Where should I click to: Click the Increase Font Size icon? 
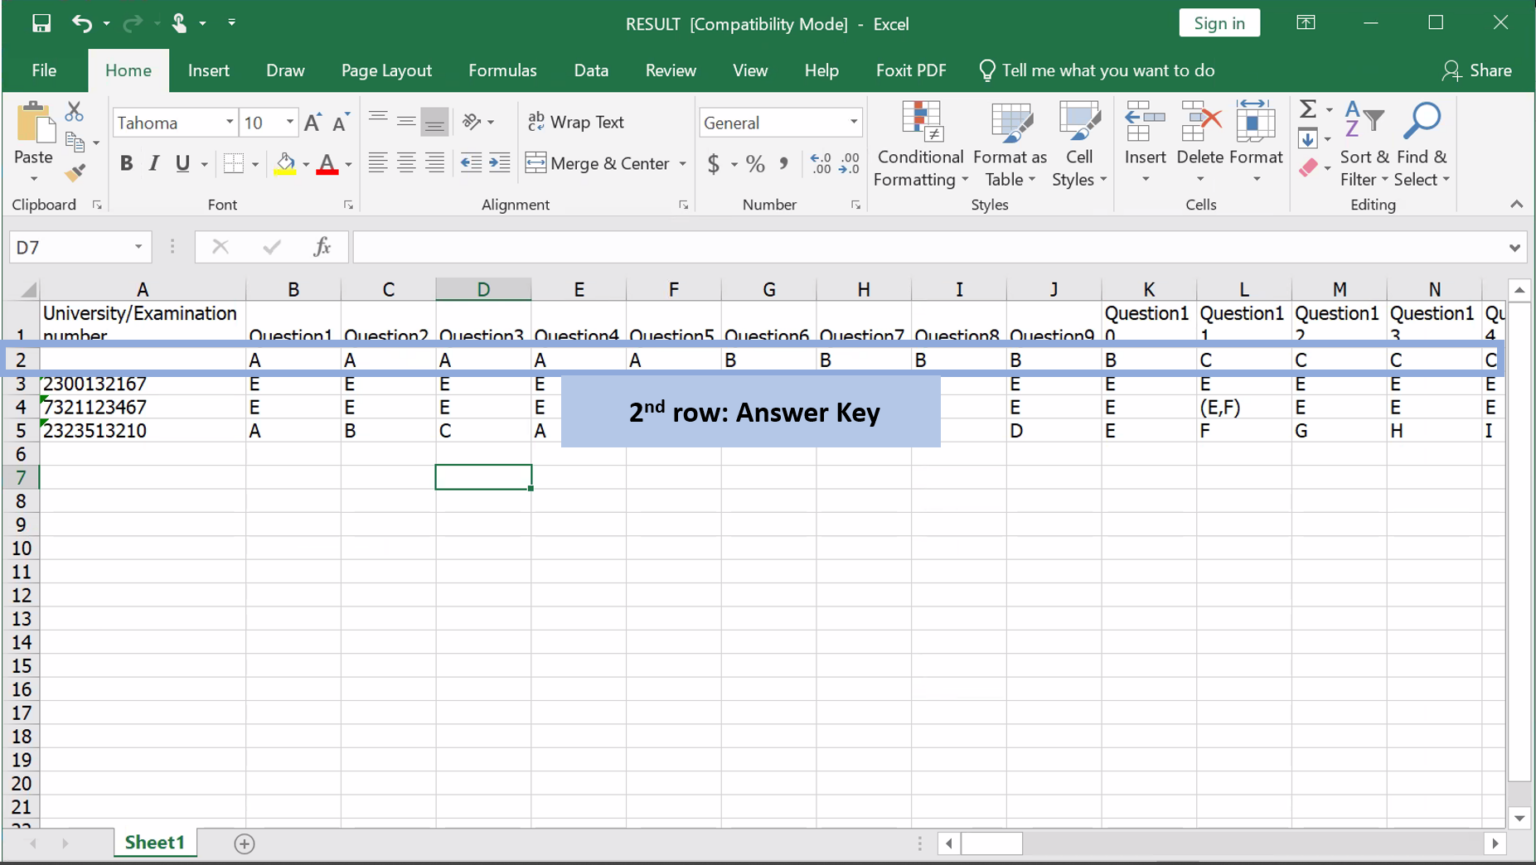pyautogui.click(x=312, y=123)
